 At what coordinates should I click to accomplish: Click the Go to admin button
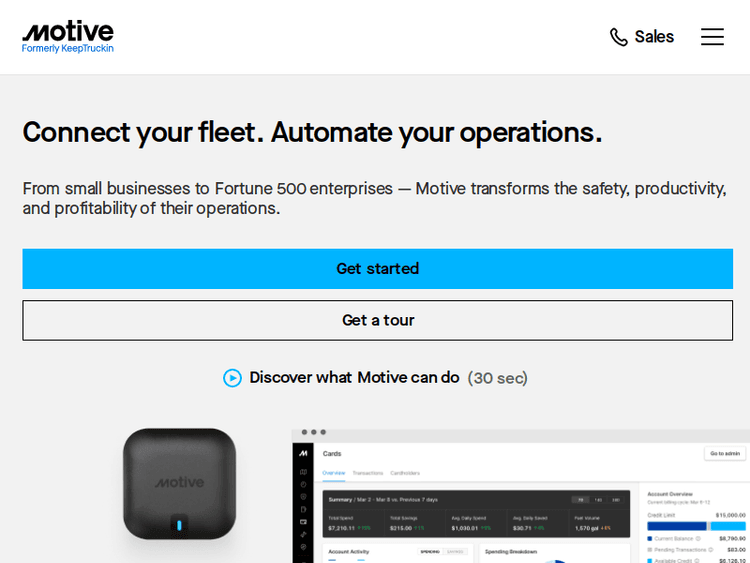725,453
